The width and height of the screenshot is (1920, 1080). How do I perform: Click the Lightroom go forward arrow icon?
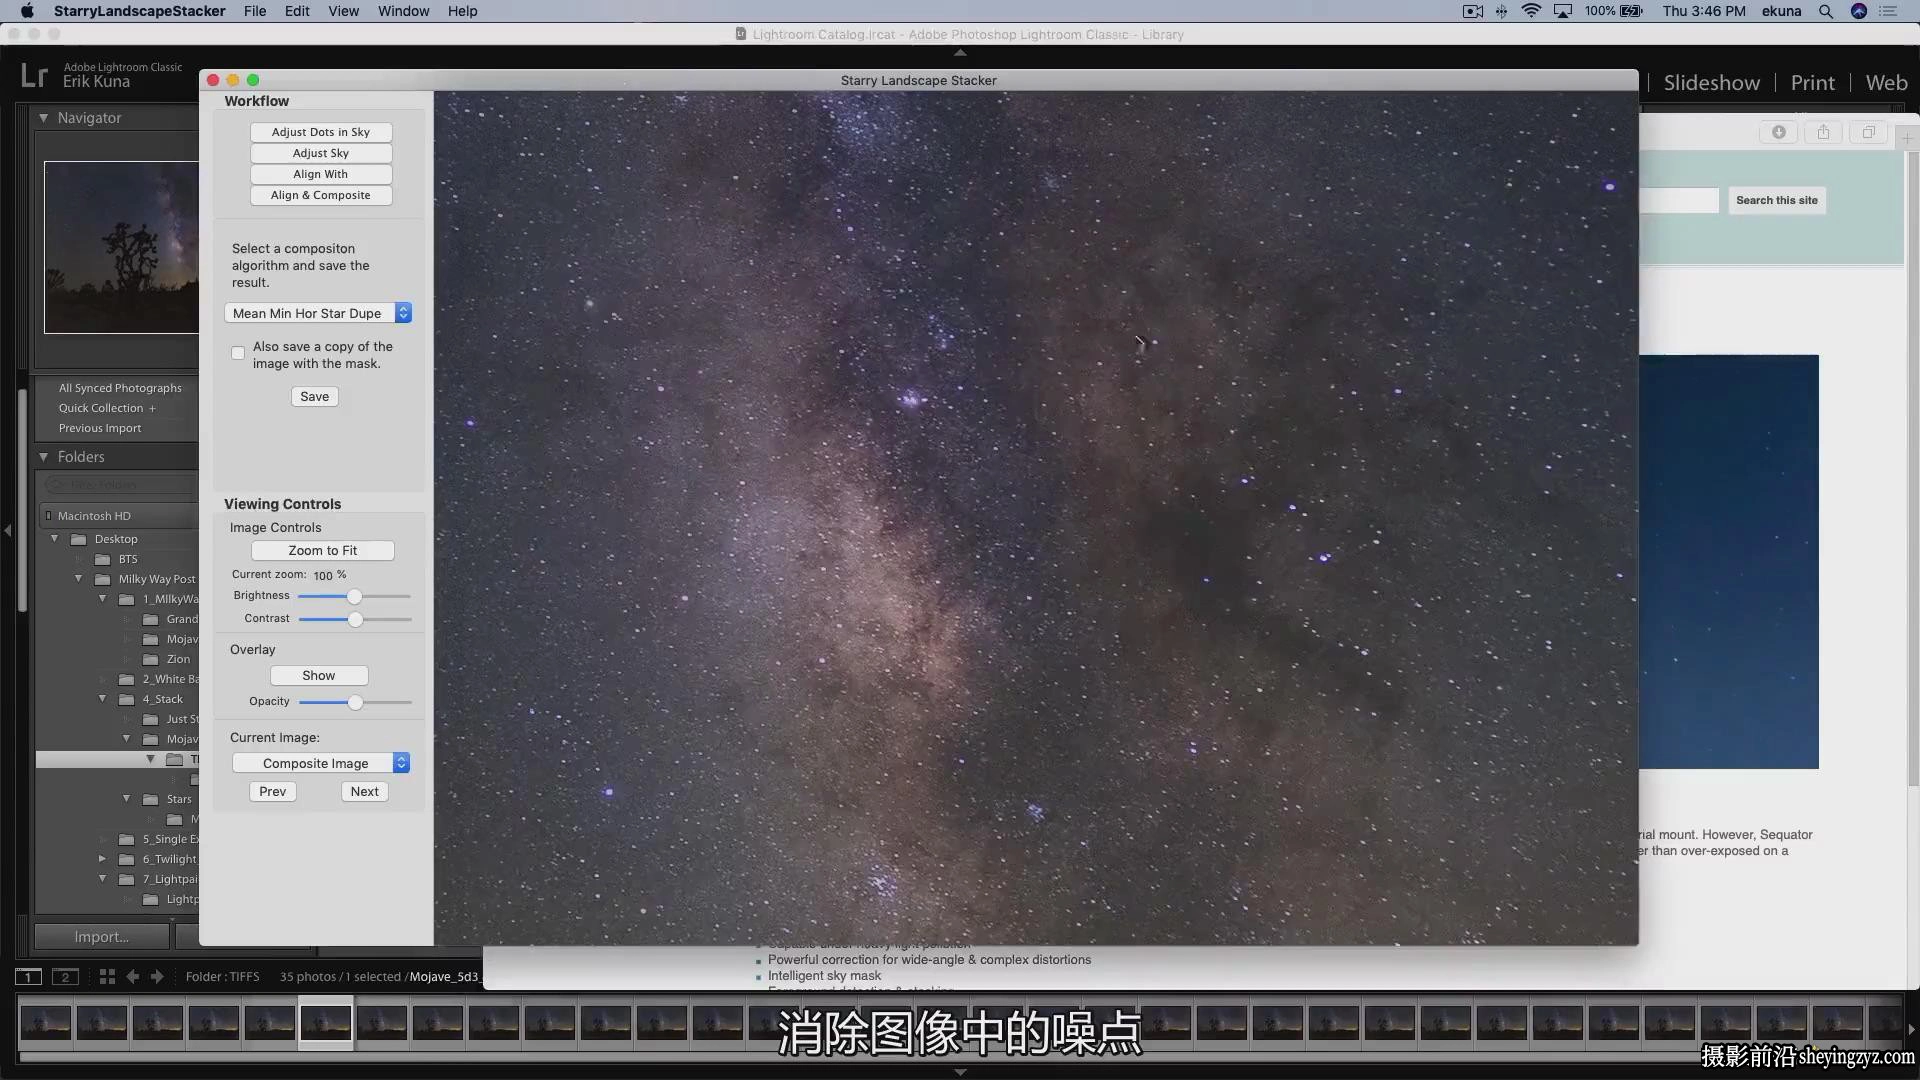click(x=157, y=977)
